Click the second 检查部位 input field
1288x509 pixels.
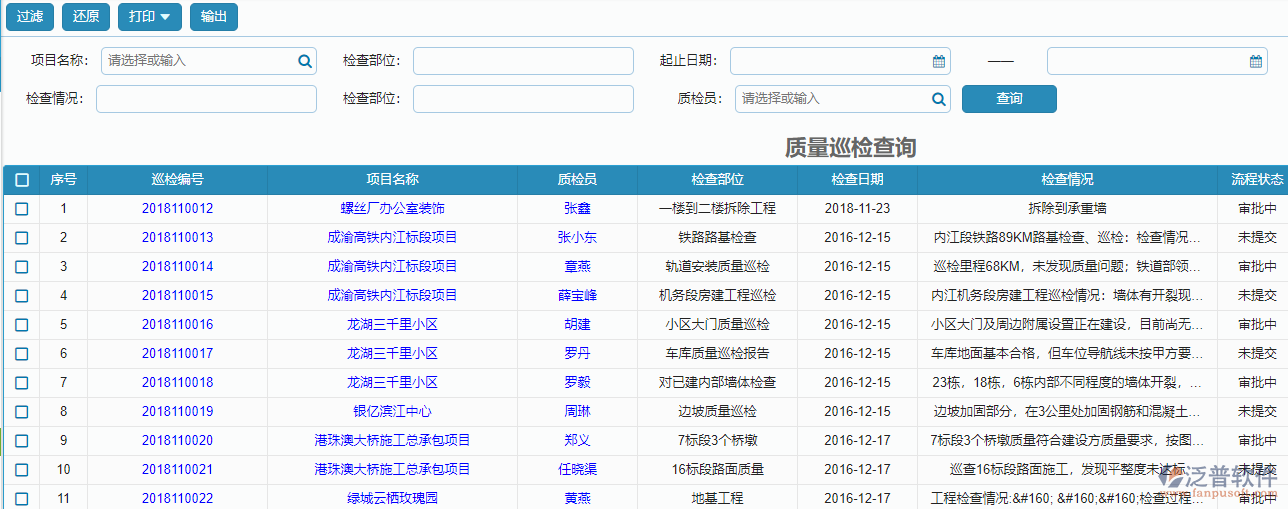point(523,99)
